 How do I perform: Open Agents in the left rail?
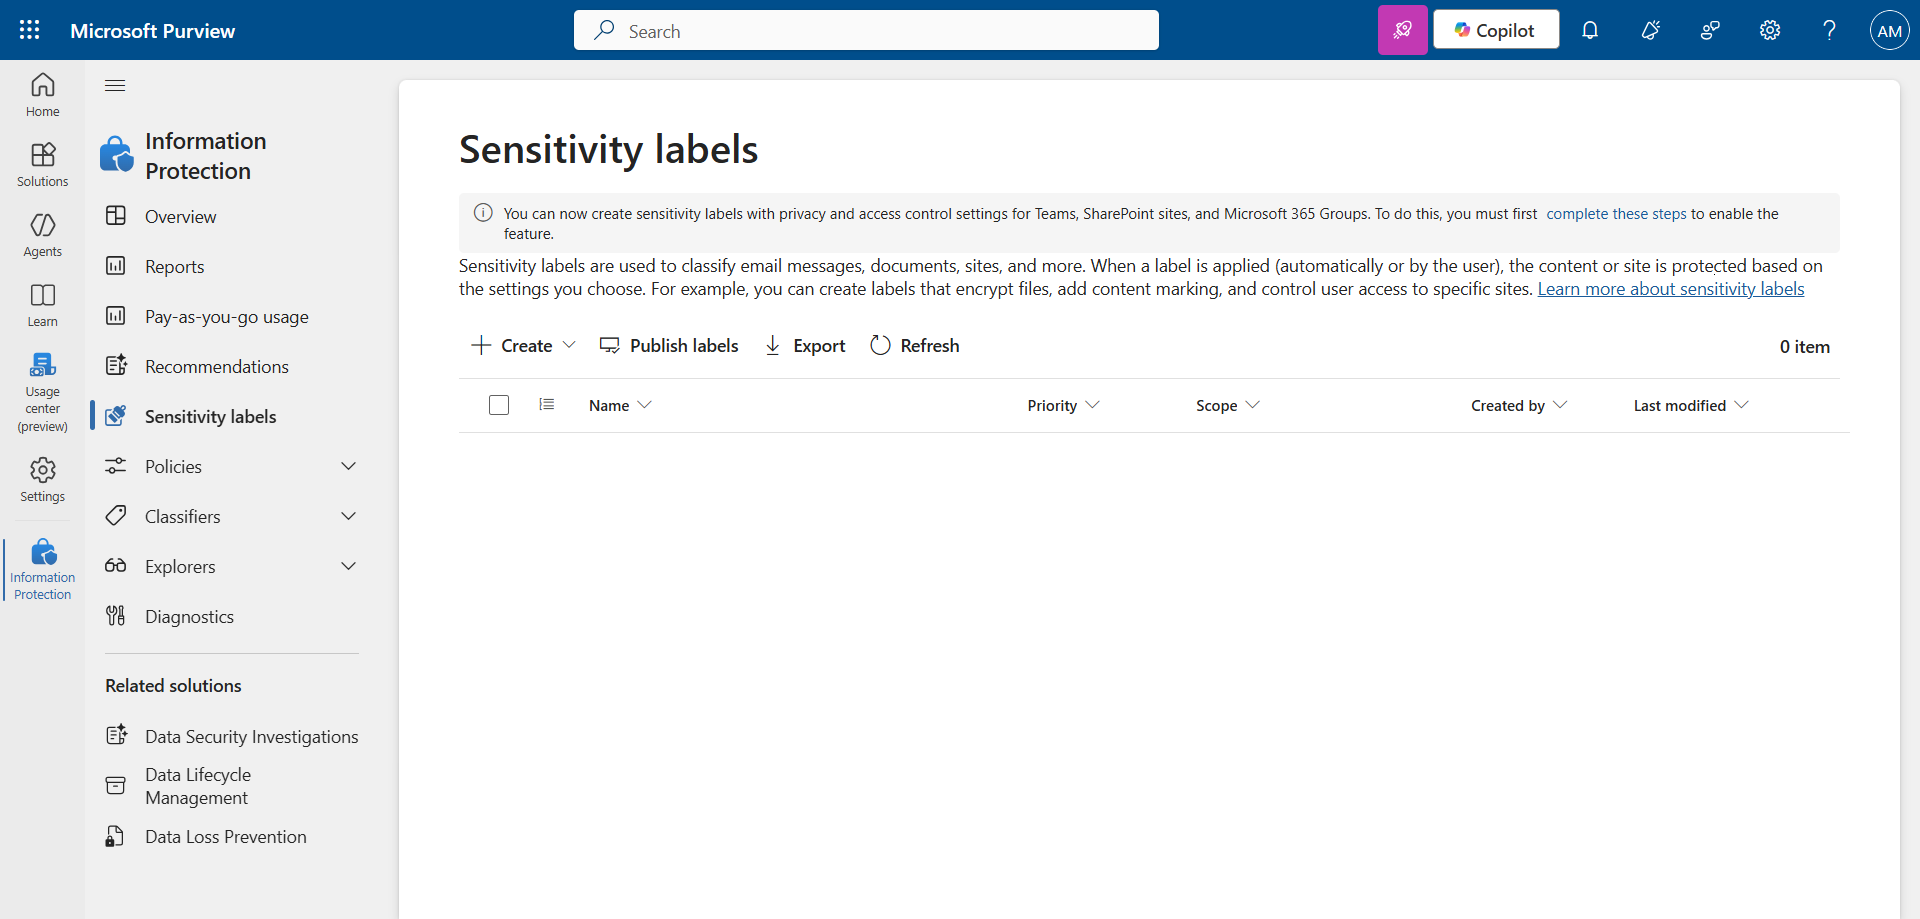coord(42,235)
